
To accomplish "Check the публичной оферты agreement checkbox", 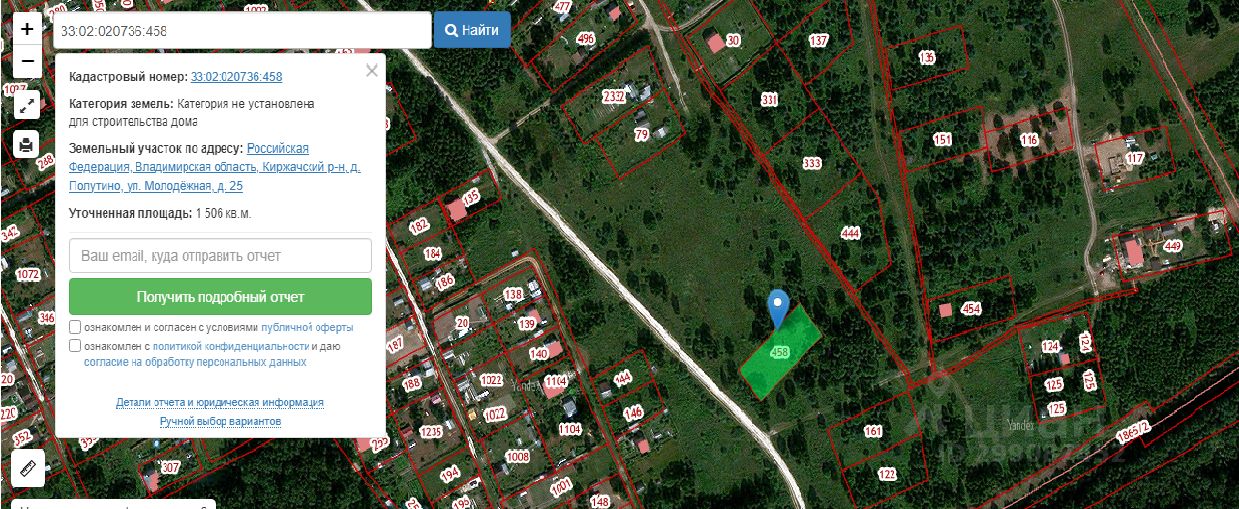I will click(76, 327).
